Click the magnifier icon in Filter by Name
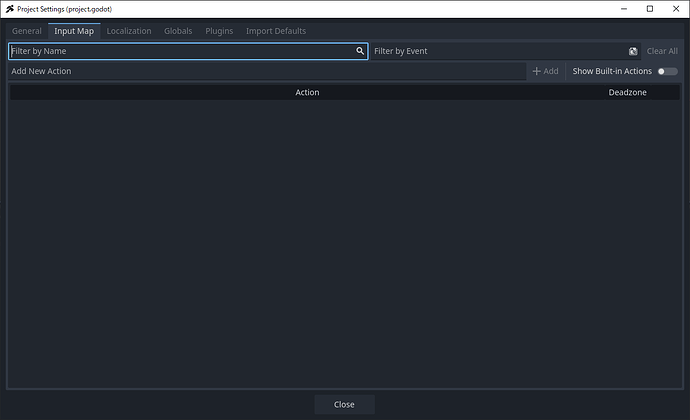Screen dimensions: 690x420 [x=360, y=51]
